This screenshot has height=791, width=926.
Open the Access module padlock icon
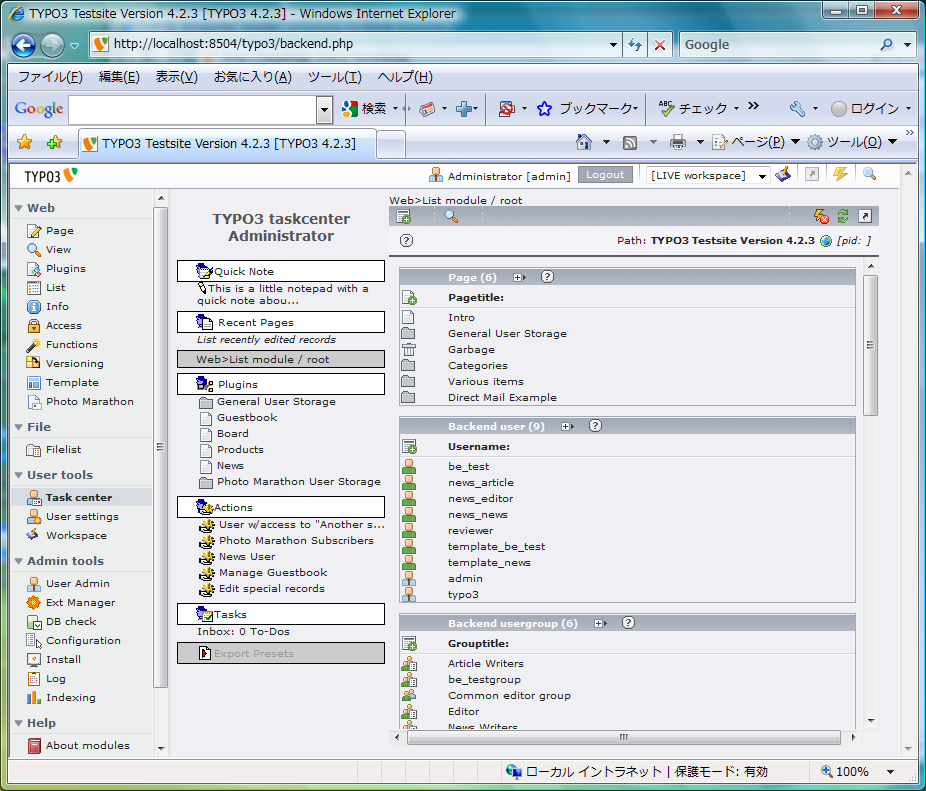(34, 325)
